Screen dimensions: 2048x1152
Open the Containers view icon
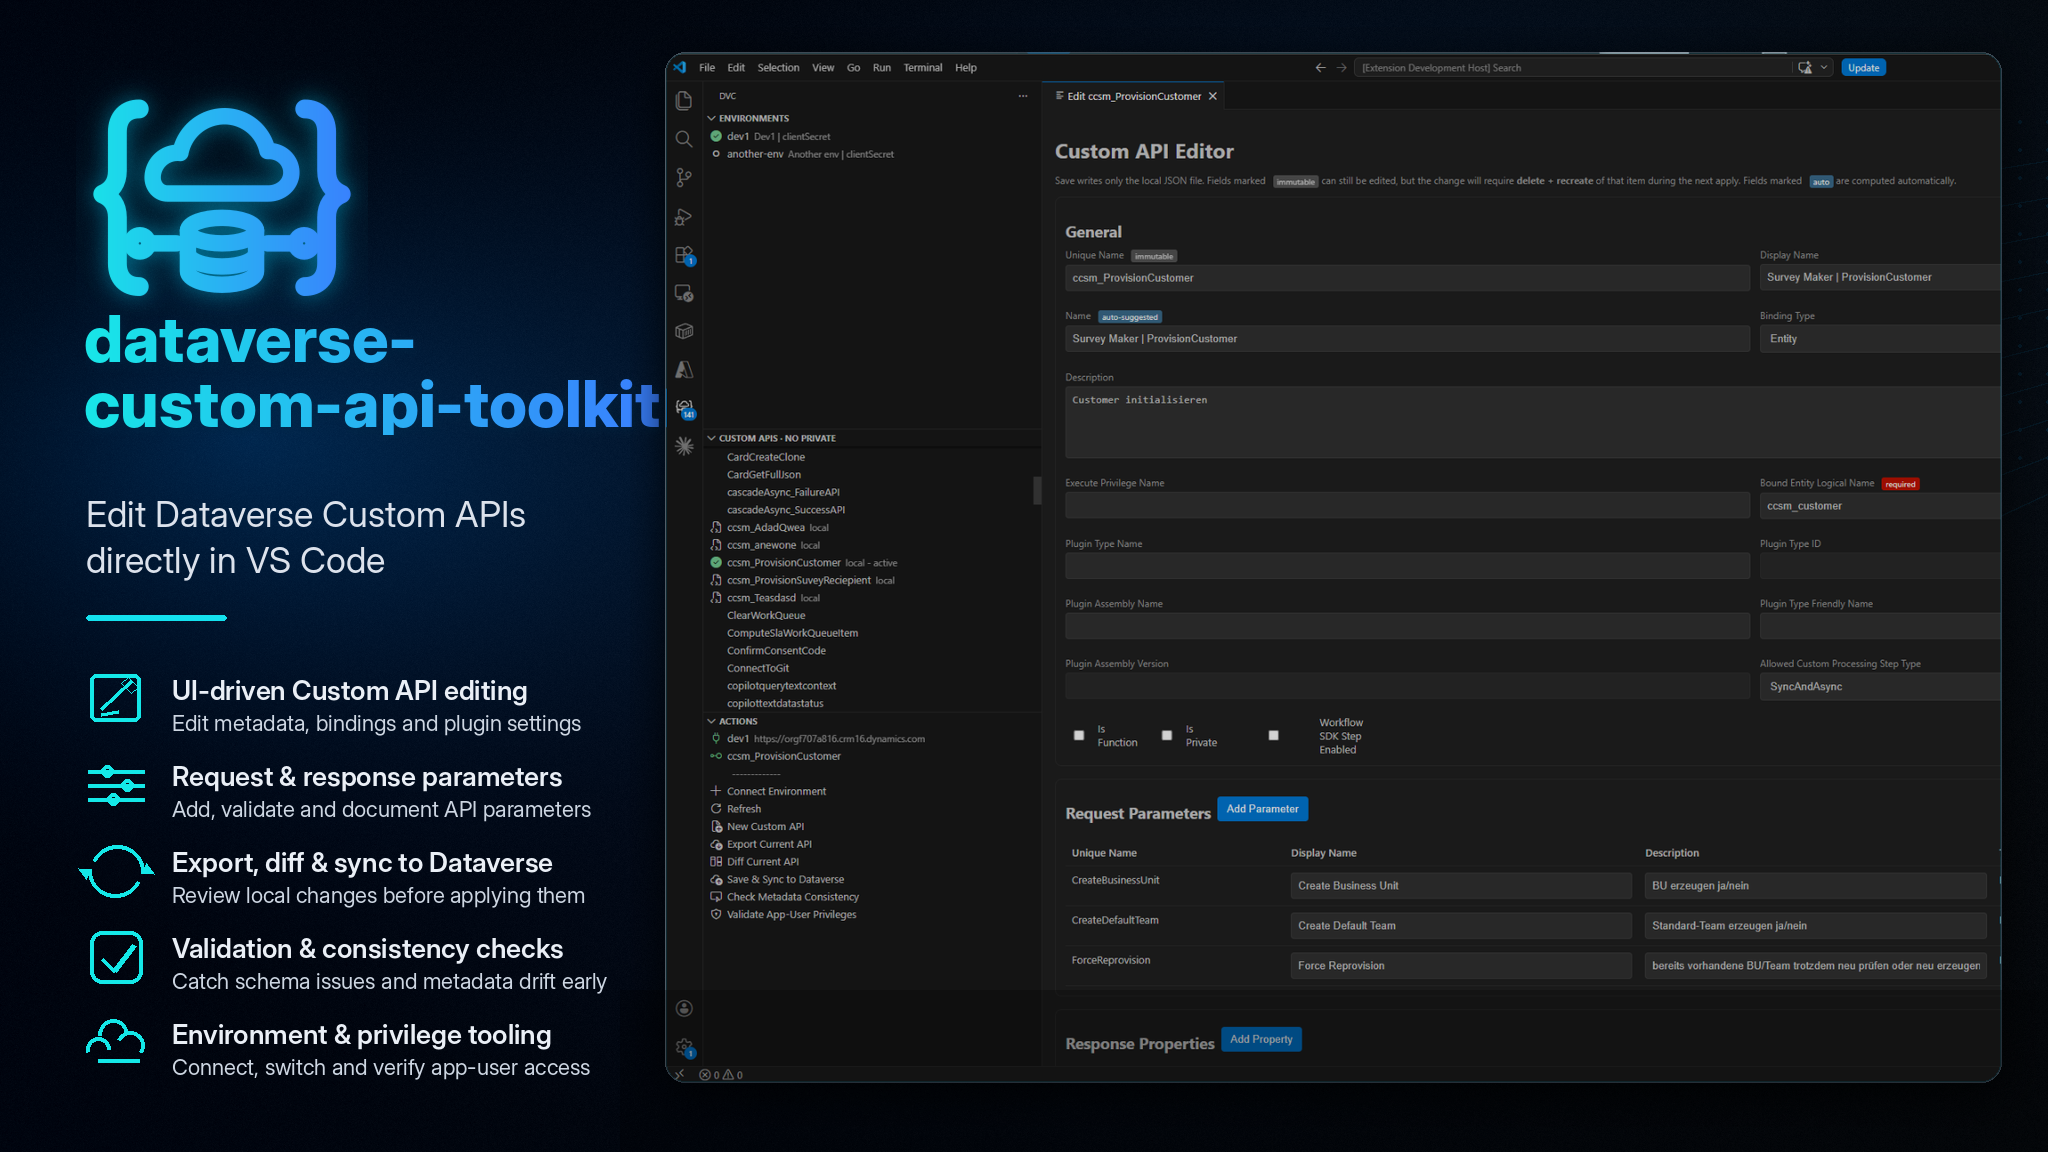click(x=684, y=331)
